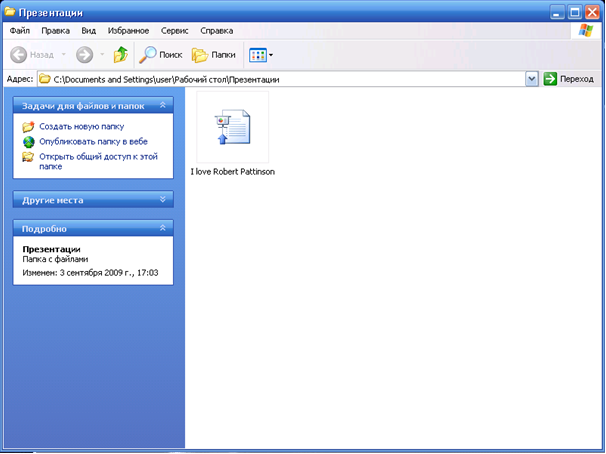Expand the address bar dropdown
Viewport: 606px width, 454px height.
tap(532, 79)
